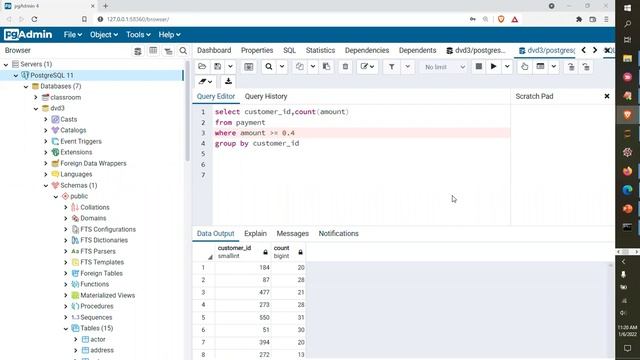Click the Query Tool icon in Browser panel
This screenshot has height=360, width=640.
point(138,51)
